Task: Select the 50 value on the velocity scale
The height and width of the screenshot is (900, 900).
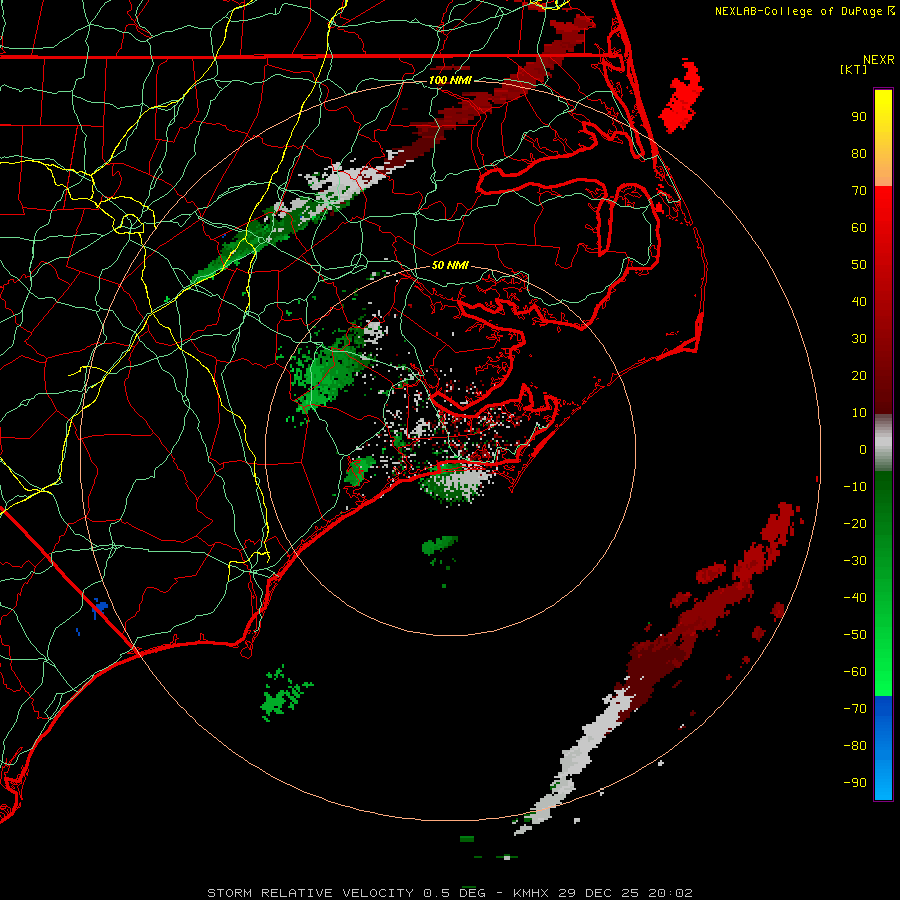Action: (x=859, y=265)
